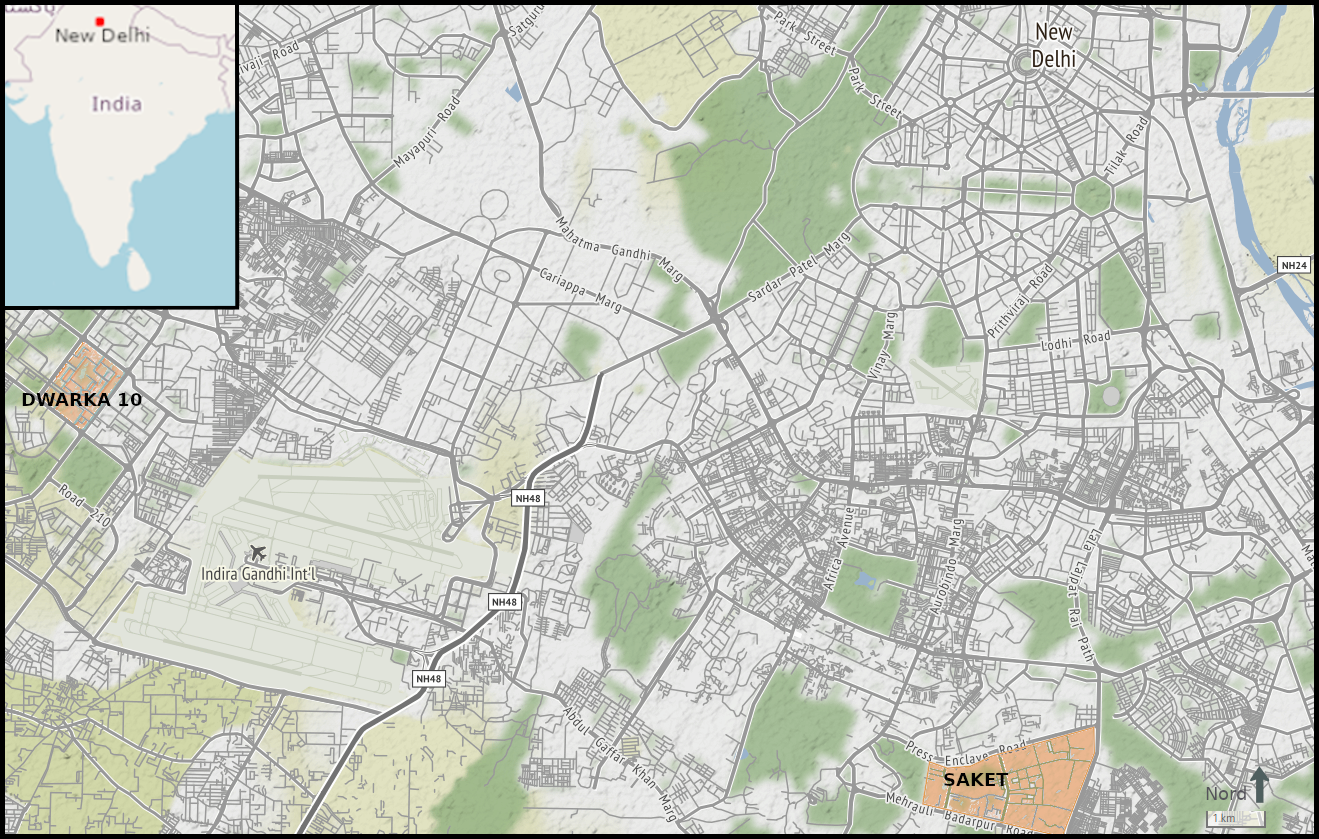Click the North arrow icon
The image size is (1319, 839).
click(x=1259, y=784)
